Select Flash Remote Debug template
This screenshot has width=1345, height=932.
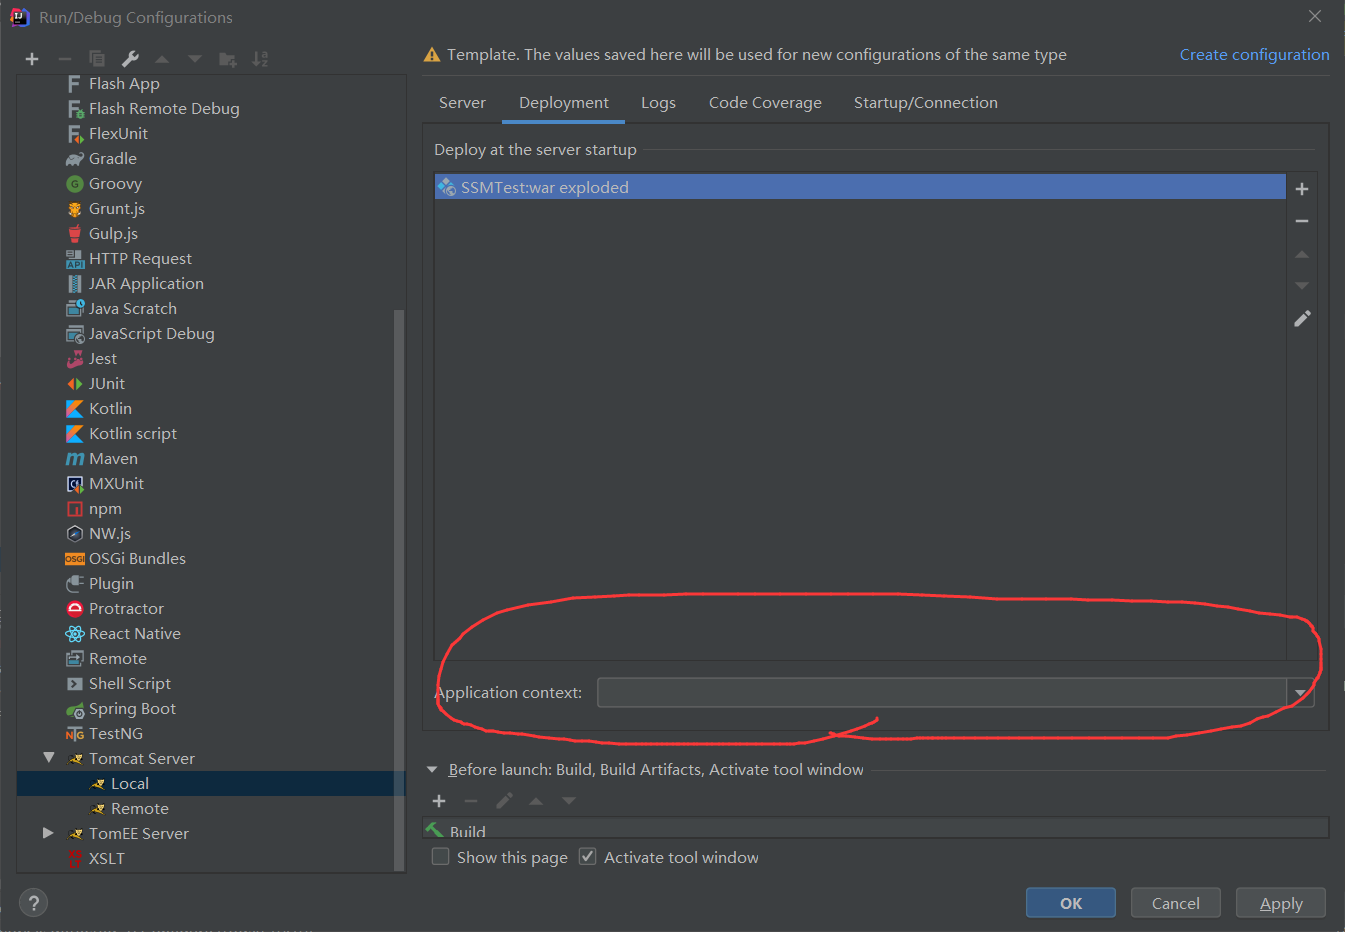[x=164, y=109]
